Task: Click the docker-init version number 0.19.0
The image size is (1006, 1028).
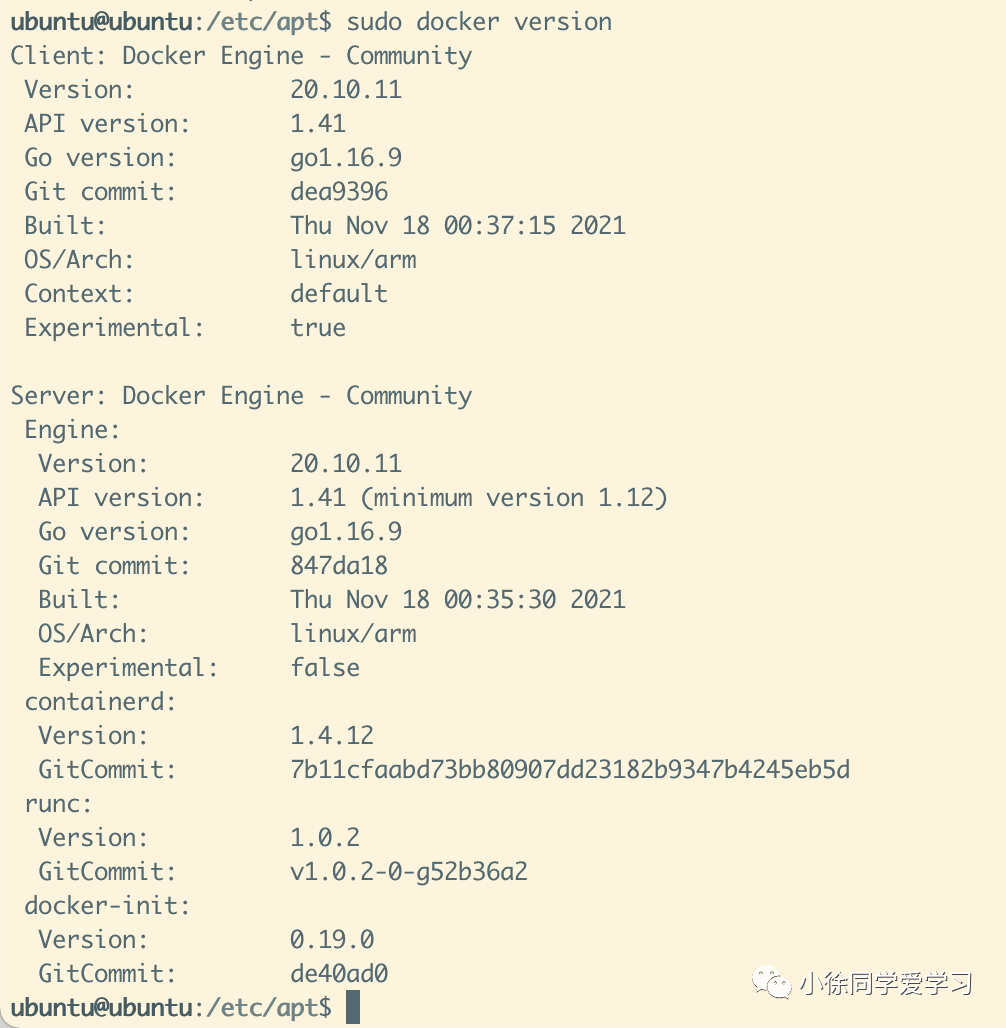Action: click(332, 939)
